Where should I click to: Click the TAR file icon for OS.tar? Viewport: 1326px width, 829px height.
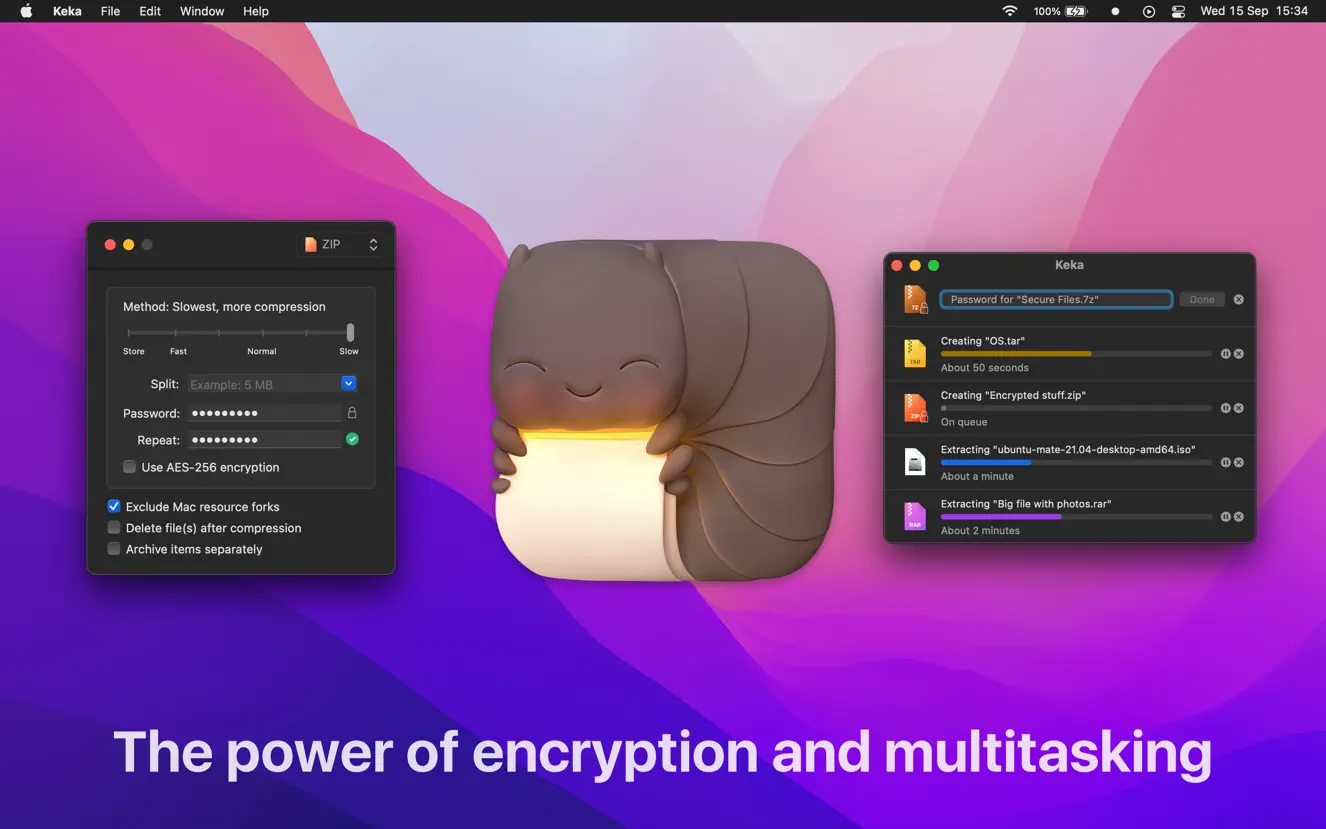pyautogui.click(x=914, y=353)
